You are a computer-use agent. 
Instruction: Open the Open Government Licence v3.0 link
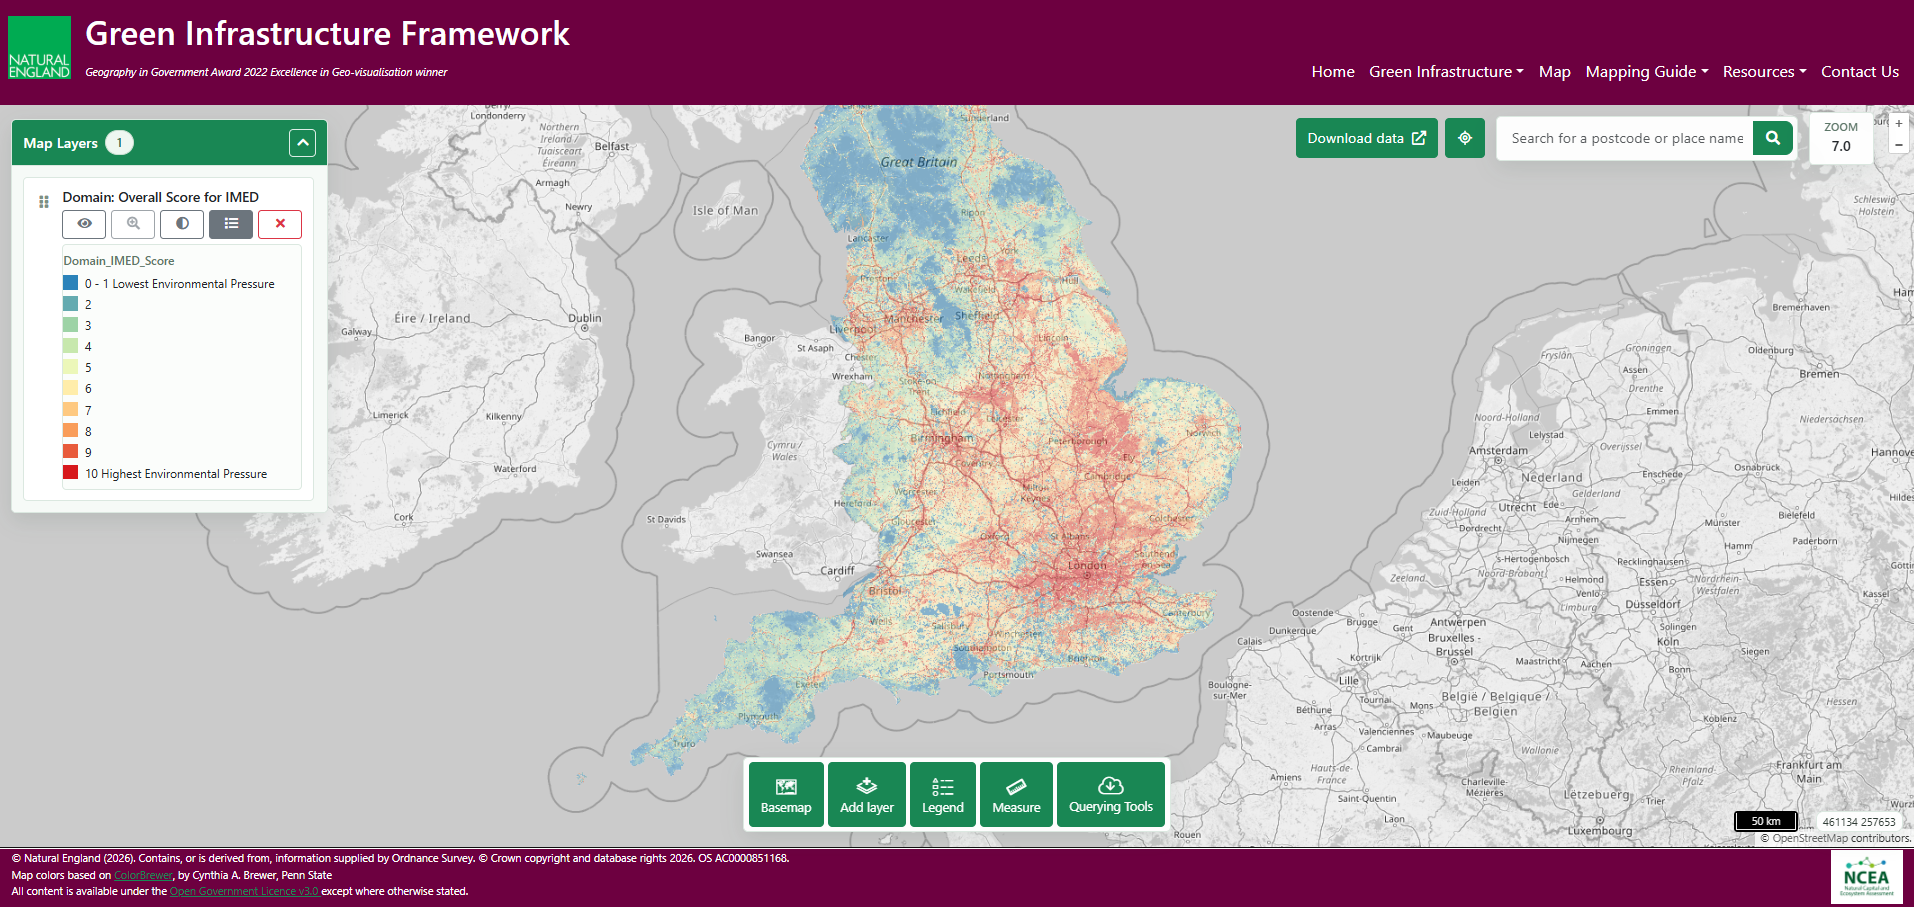point(244,891)
